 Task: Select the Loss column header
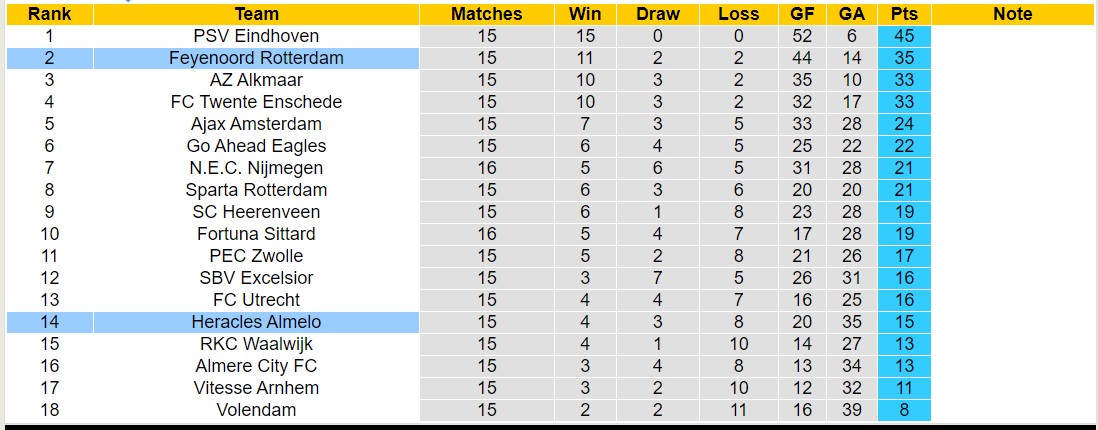[738, 14]
